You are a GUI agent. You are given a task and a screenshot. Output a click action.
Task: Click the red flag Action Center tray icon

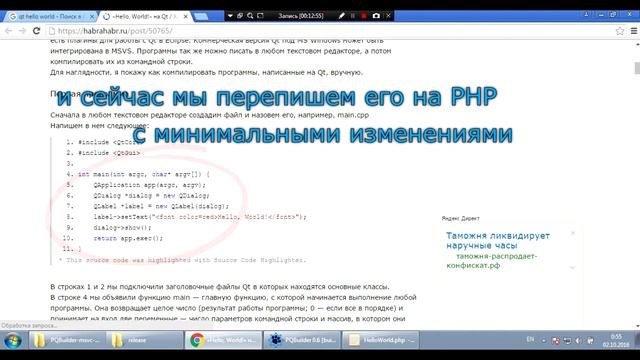(555, 340)
